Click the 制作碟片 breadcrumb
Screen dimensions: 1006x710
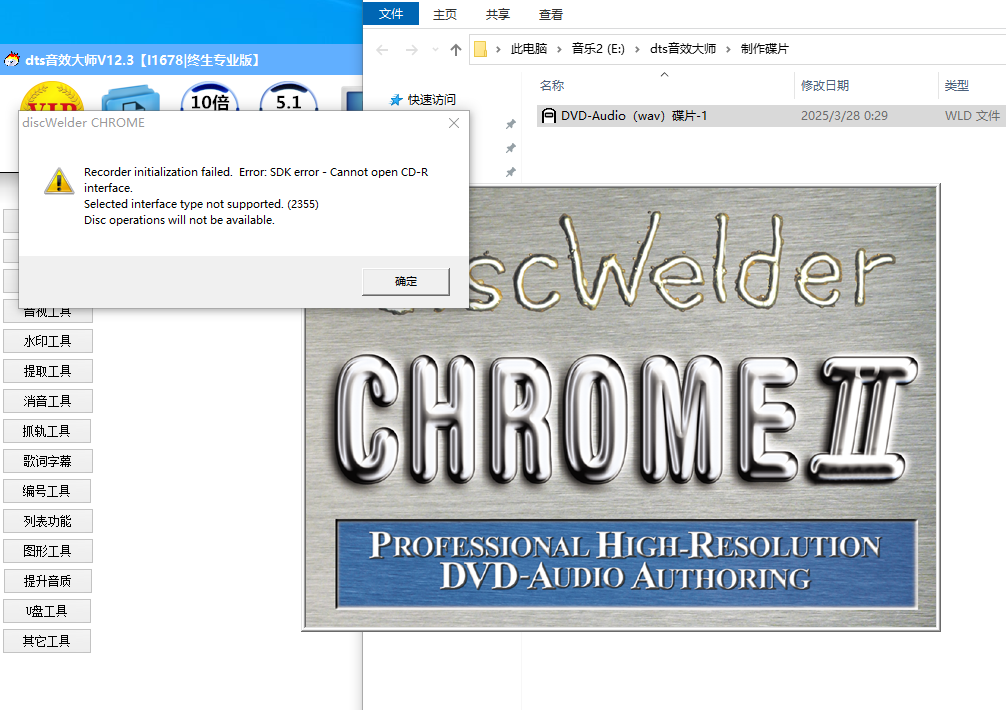click(764, 49)
